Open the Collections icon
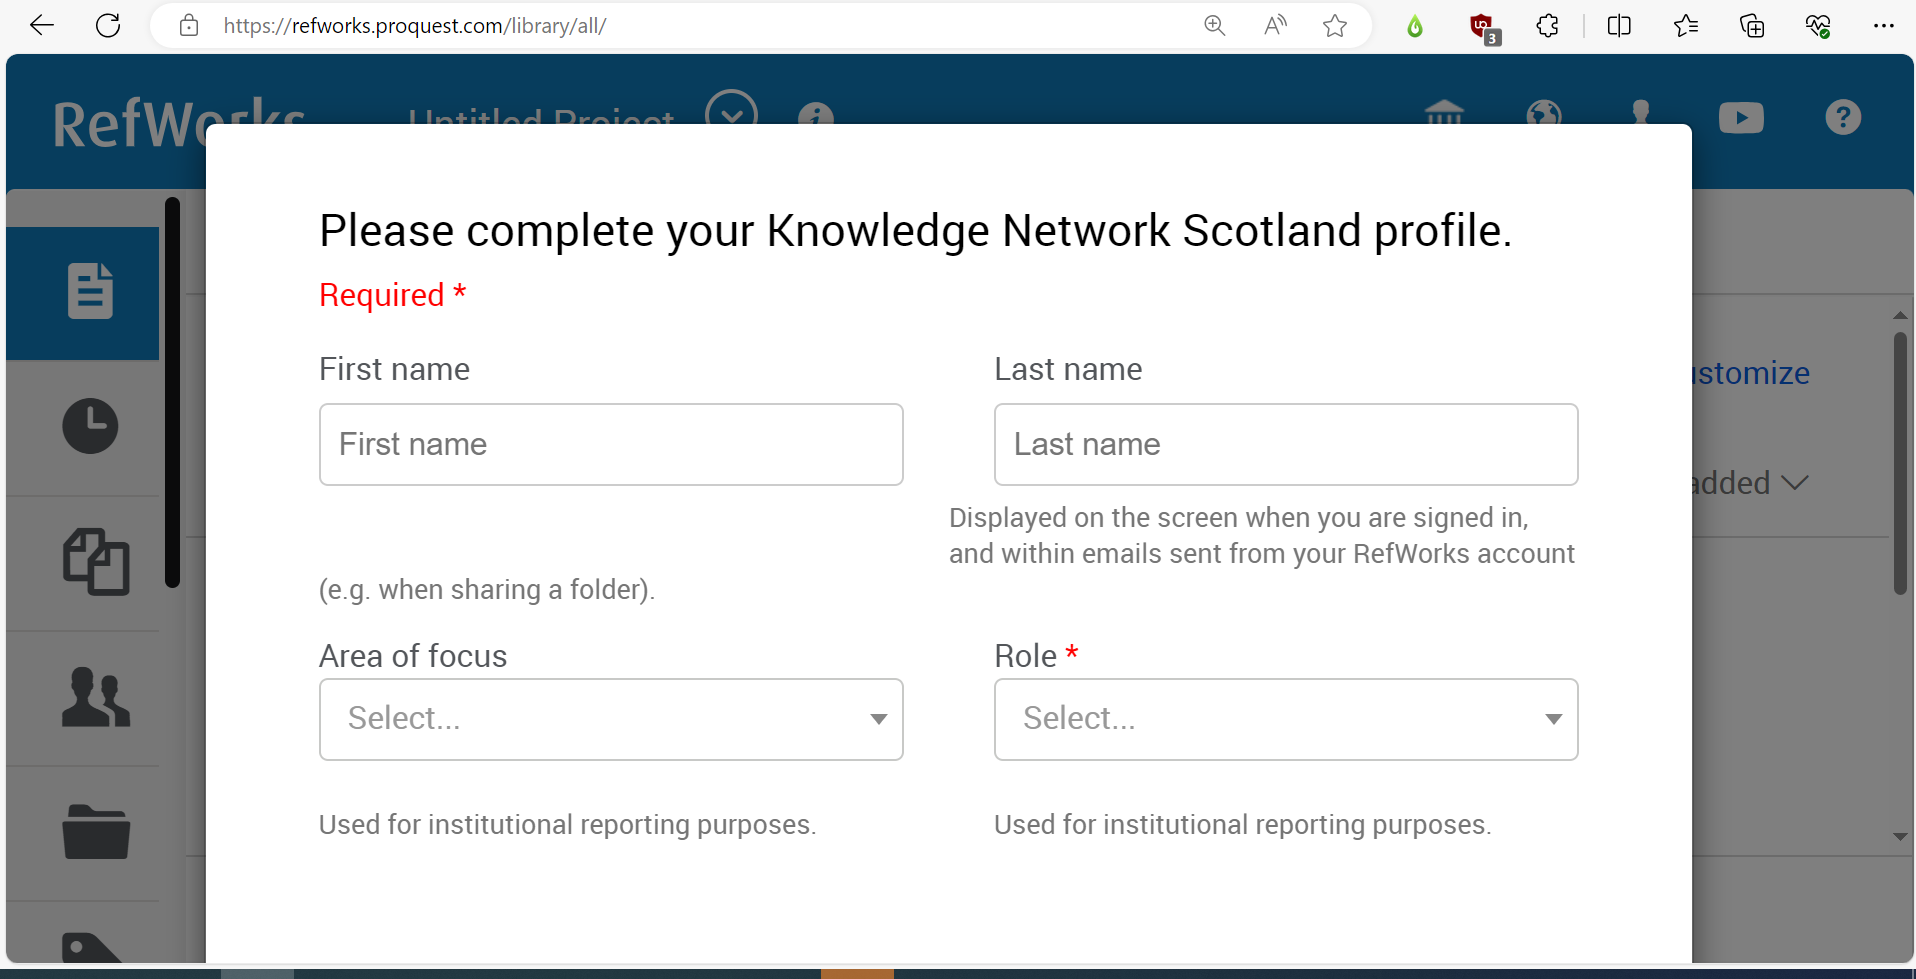 click(1752, 26)
